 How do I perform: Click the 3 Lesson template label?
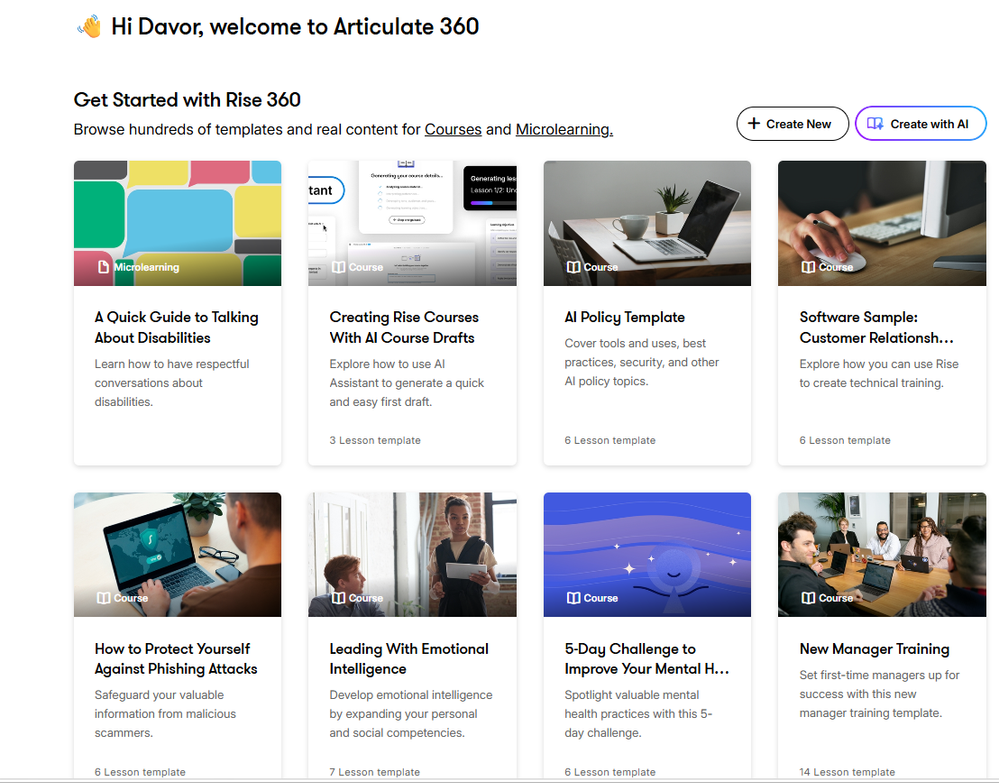375,440
